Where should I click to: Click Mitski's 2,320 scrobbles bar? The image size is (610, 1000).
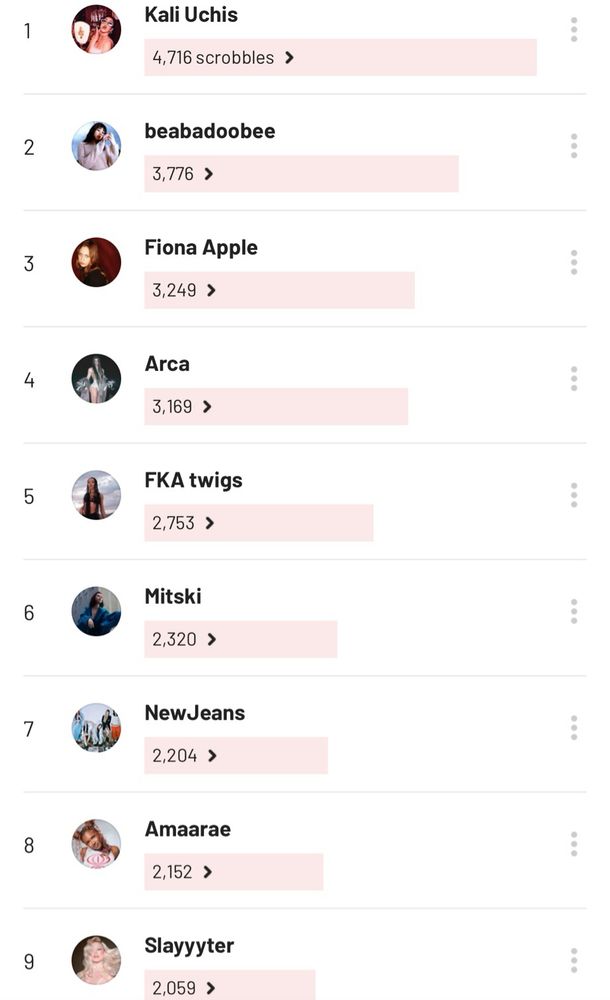pos(241,639)
